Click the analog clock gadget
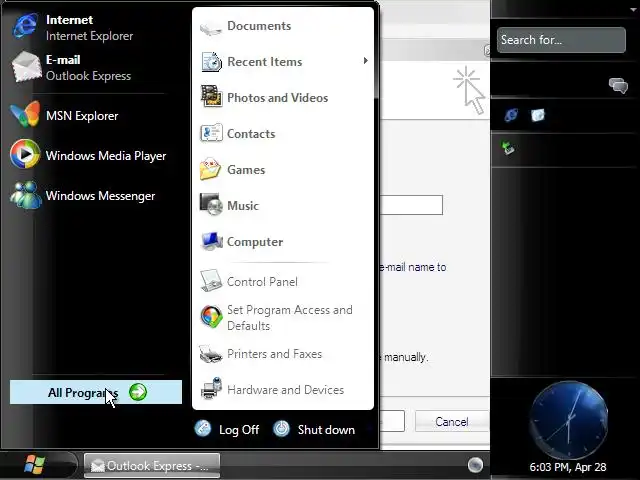This screenshot has width=640, height=480. tap(569, 420)
